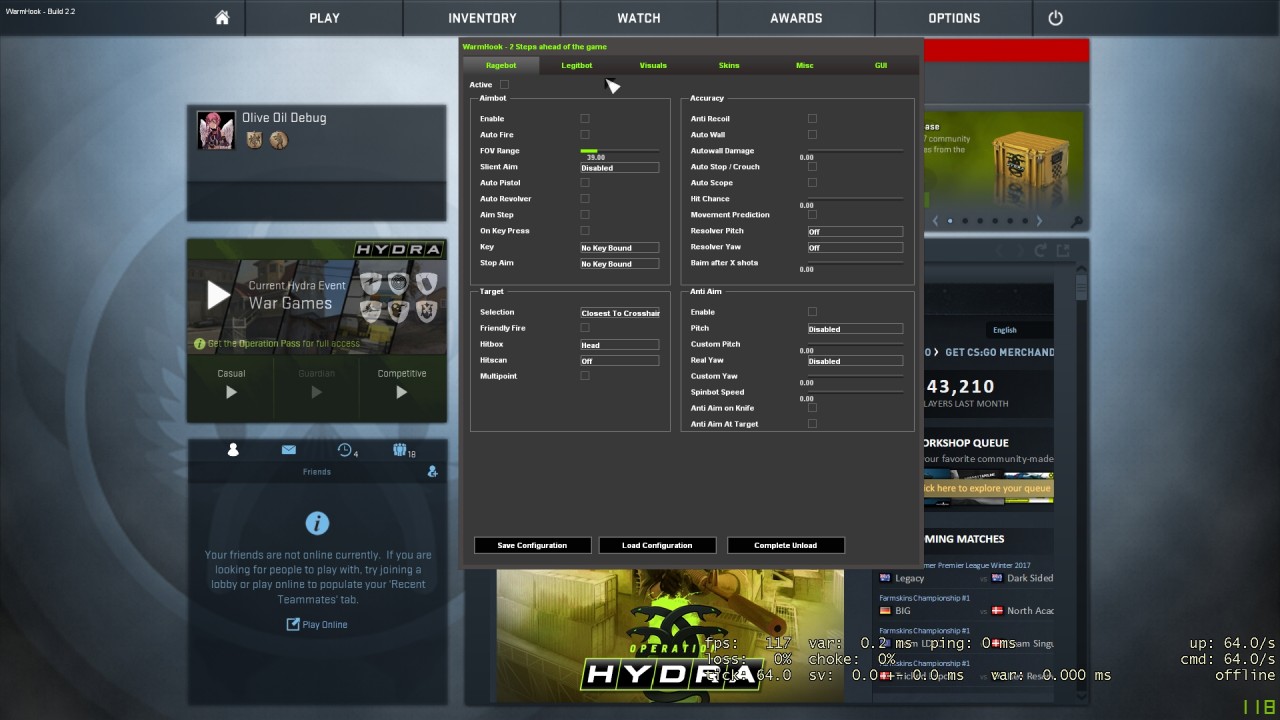Adjust the FOV Range slider
Viewport: 1280px width, 720px height.
coord(620,151)
